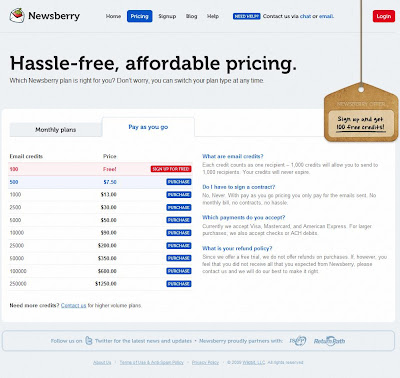Open Twitter via the bird icon

89,341
